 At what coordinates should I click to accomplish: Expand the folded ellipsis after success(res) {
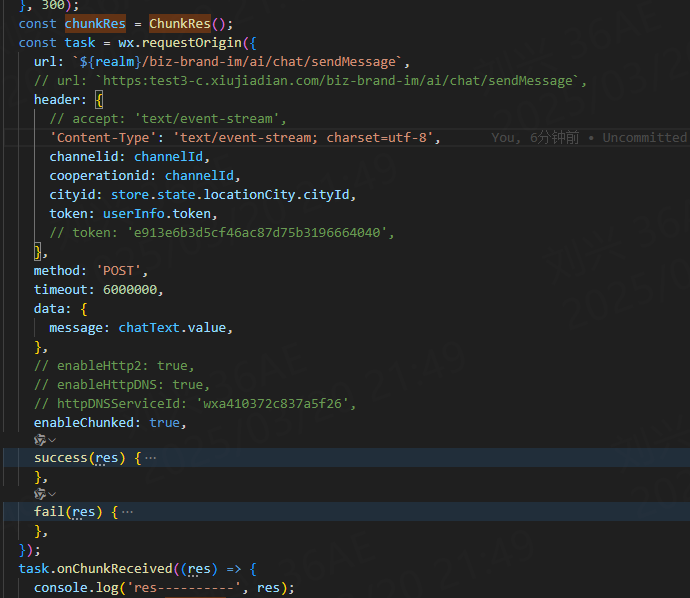150,458
